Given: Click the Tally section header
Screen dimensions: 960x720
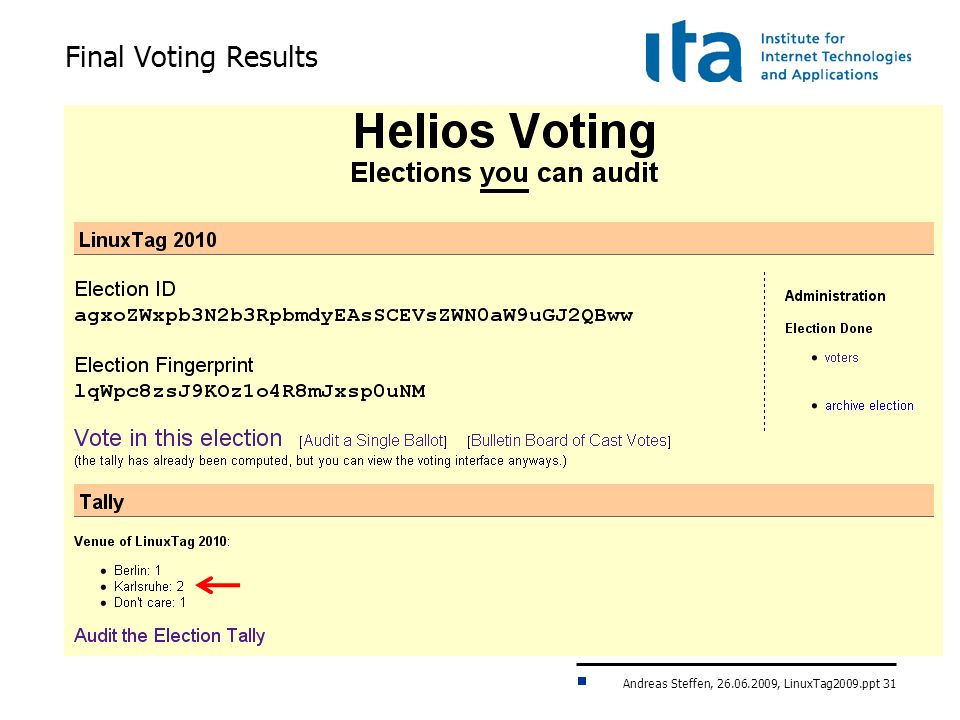Looking at the screenshot, I should click(x=503, y=501).
